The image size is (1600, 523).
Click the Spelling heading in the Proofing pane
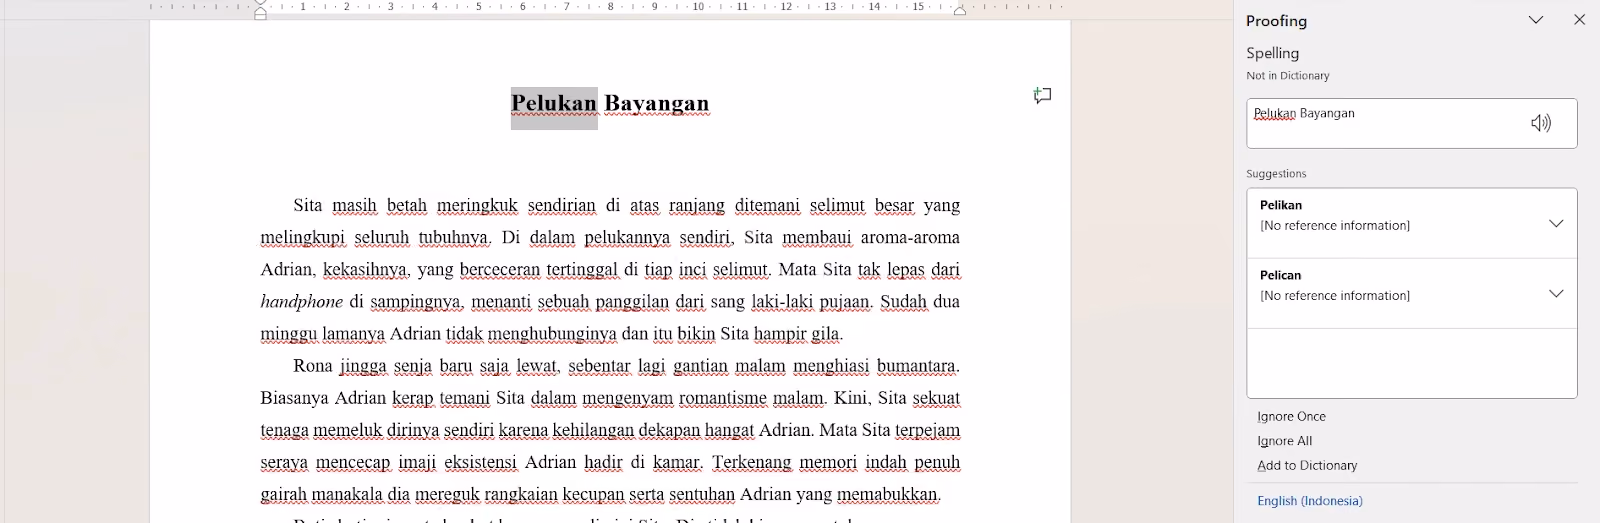click(1272, 53)
